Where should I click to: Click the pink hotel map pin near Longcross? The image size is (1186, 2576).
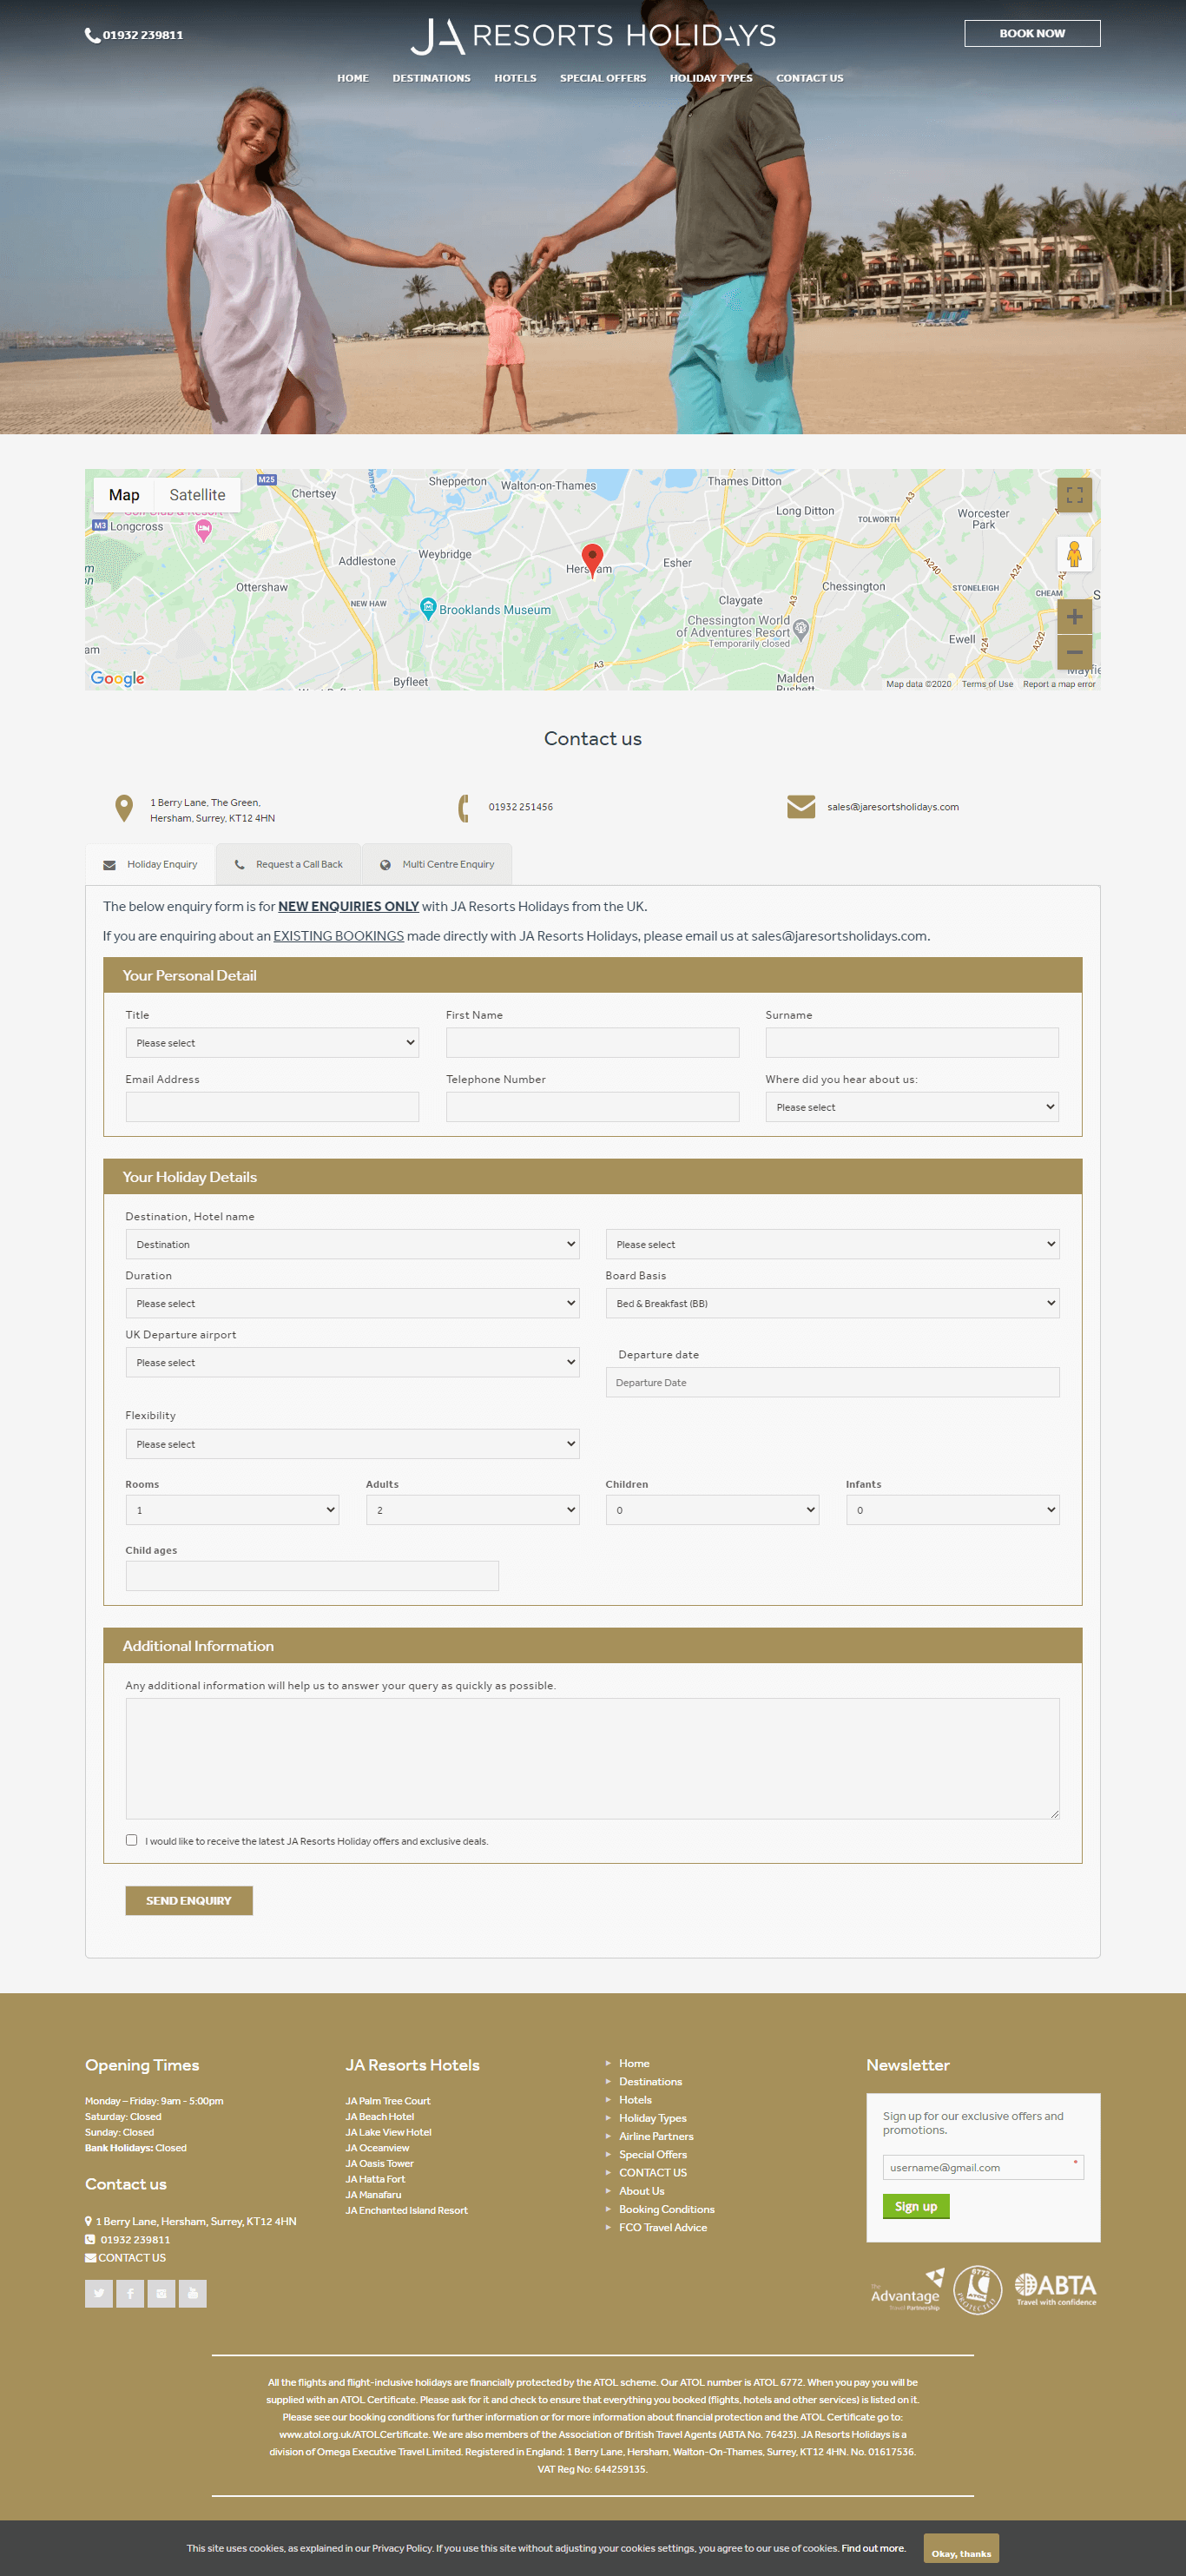point(203,531)
